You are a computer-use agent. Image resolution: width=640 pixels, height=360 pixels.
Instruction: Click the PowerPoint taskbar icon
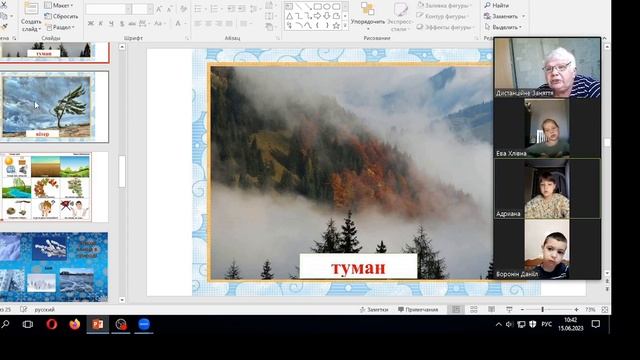pyautogui.click(x=98, y=324)
